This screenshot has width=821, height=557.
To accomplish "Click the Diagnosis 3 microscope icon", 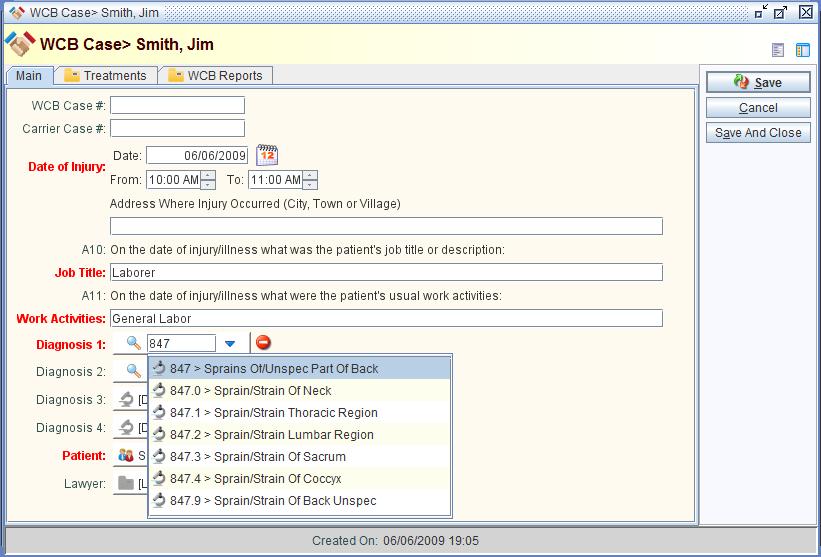I will (x=126, y=399).
